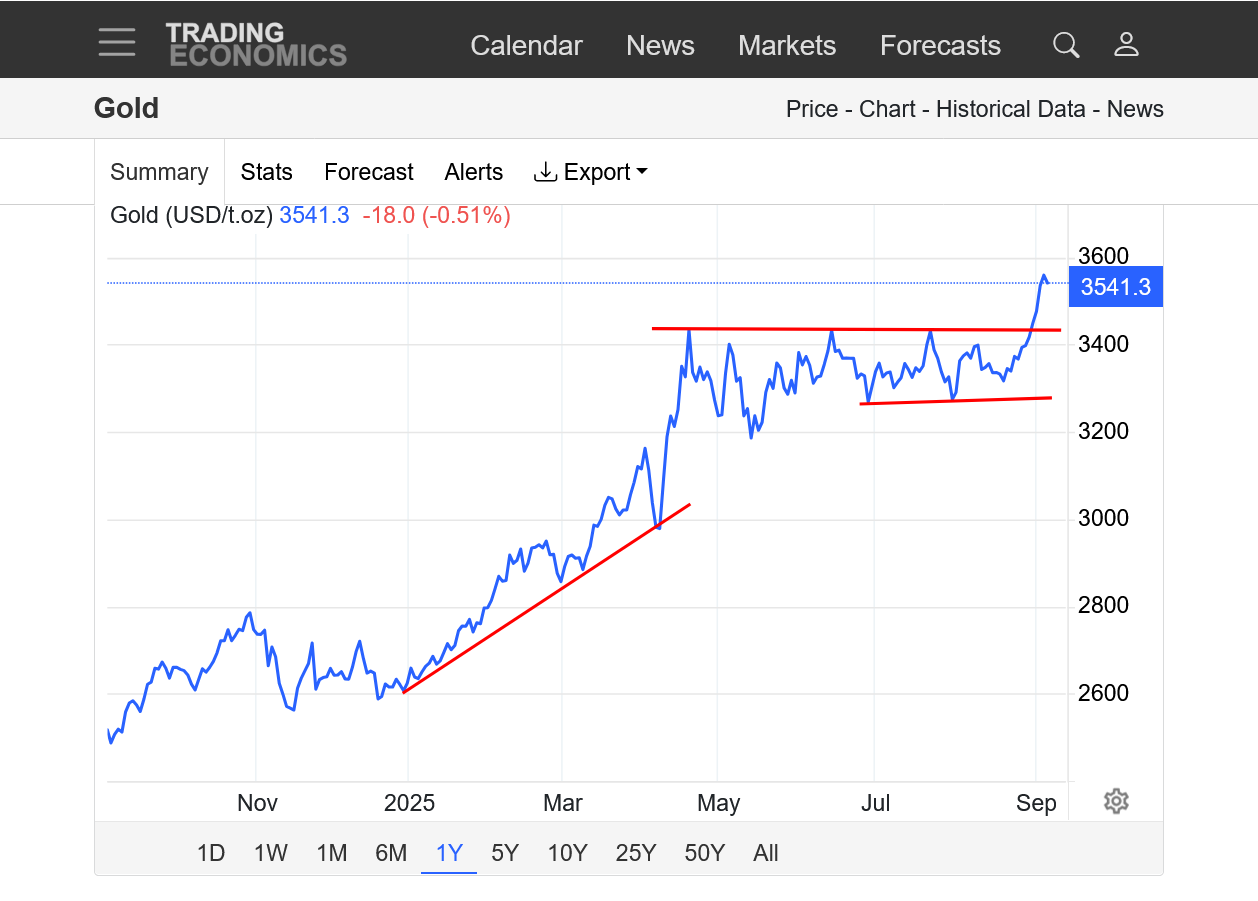This screenshot has width=1258, height=901.
Task: Click the Nov date axis label
Action: tap(257, 803)
